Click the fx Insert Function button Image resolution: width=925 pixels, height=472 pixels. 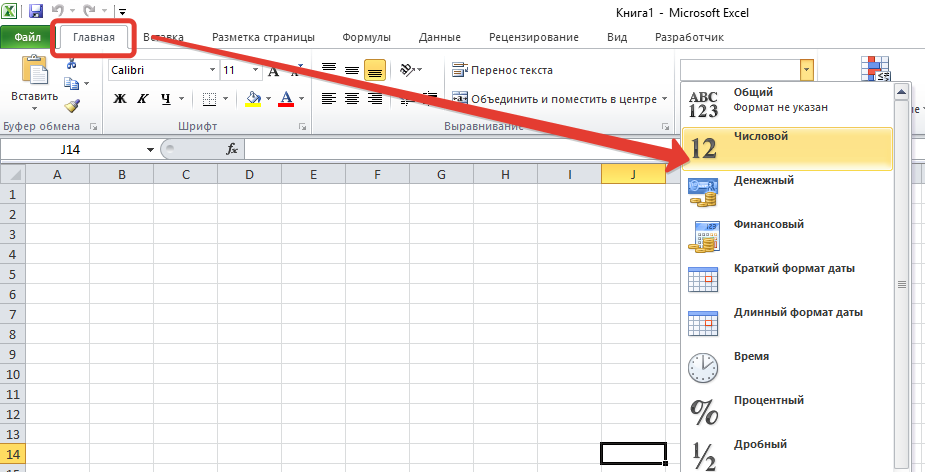(x=232, y=150)
